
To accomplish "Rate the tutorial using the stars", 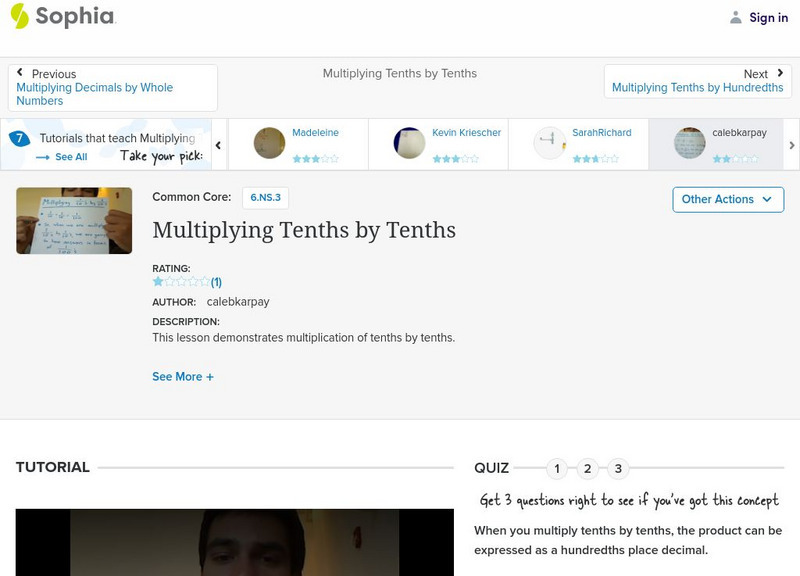I will pyautogui.click(x=179, y=280).
